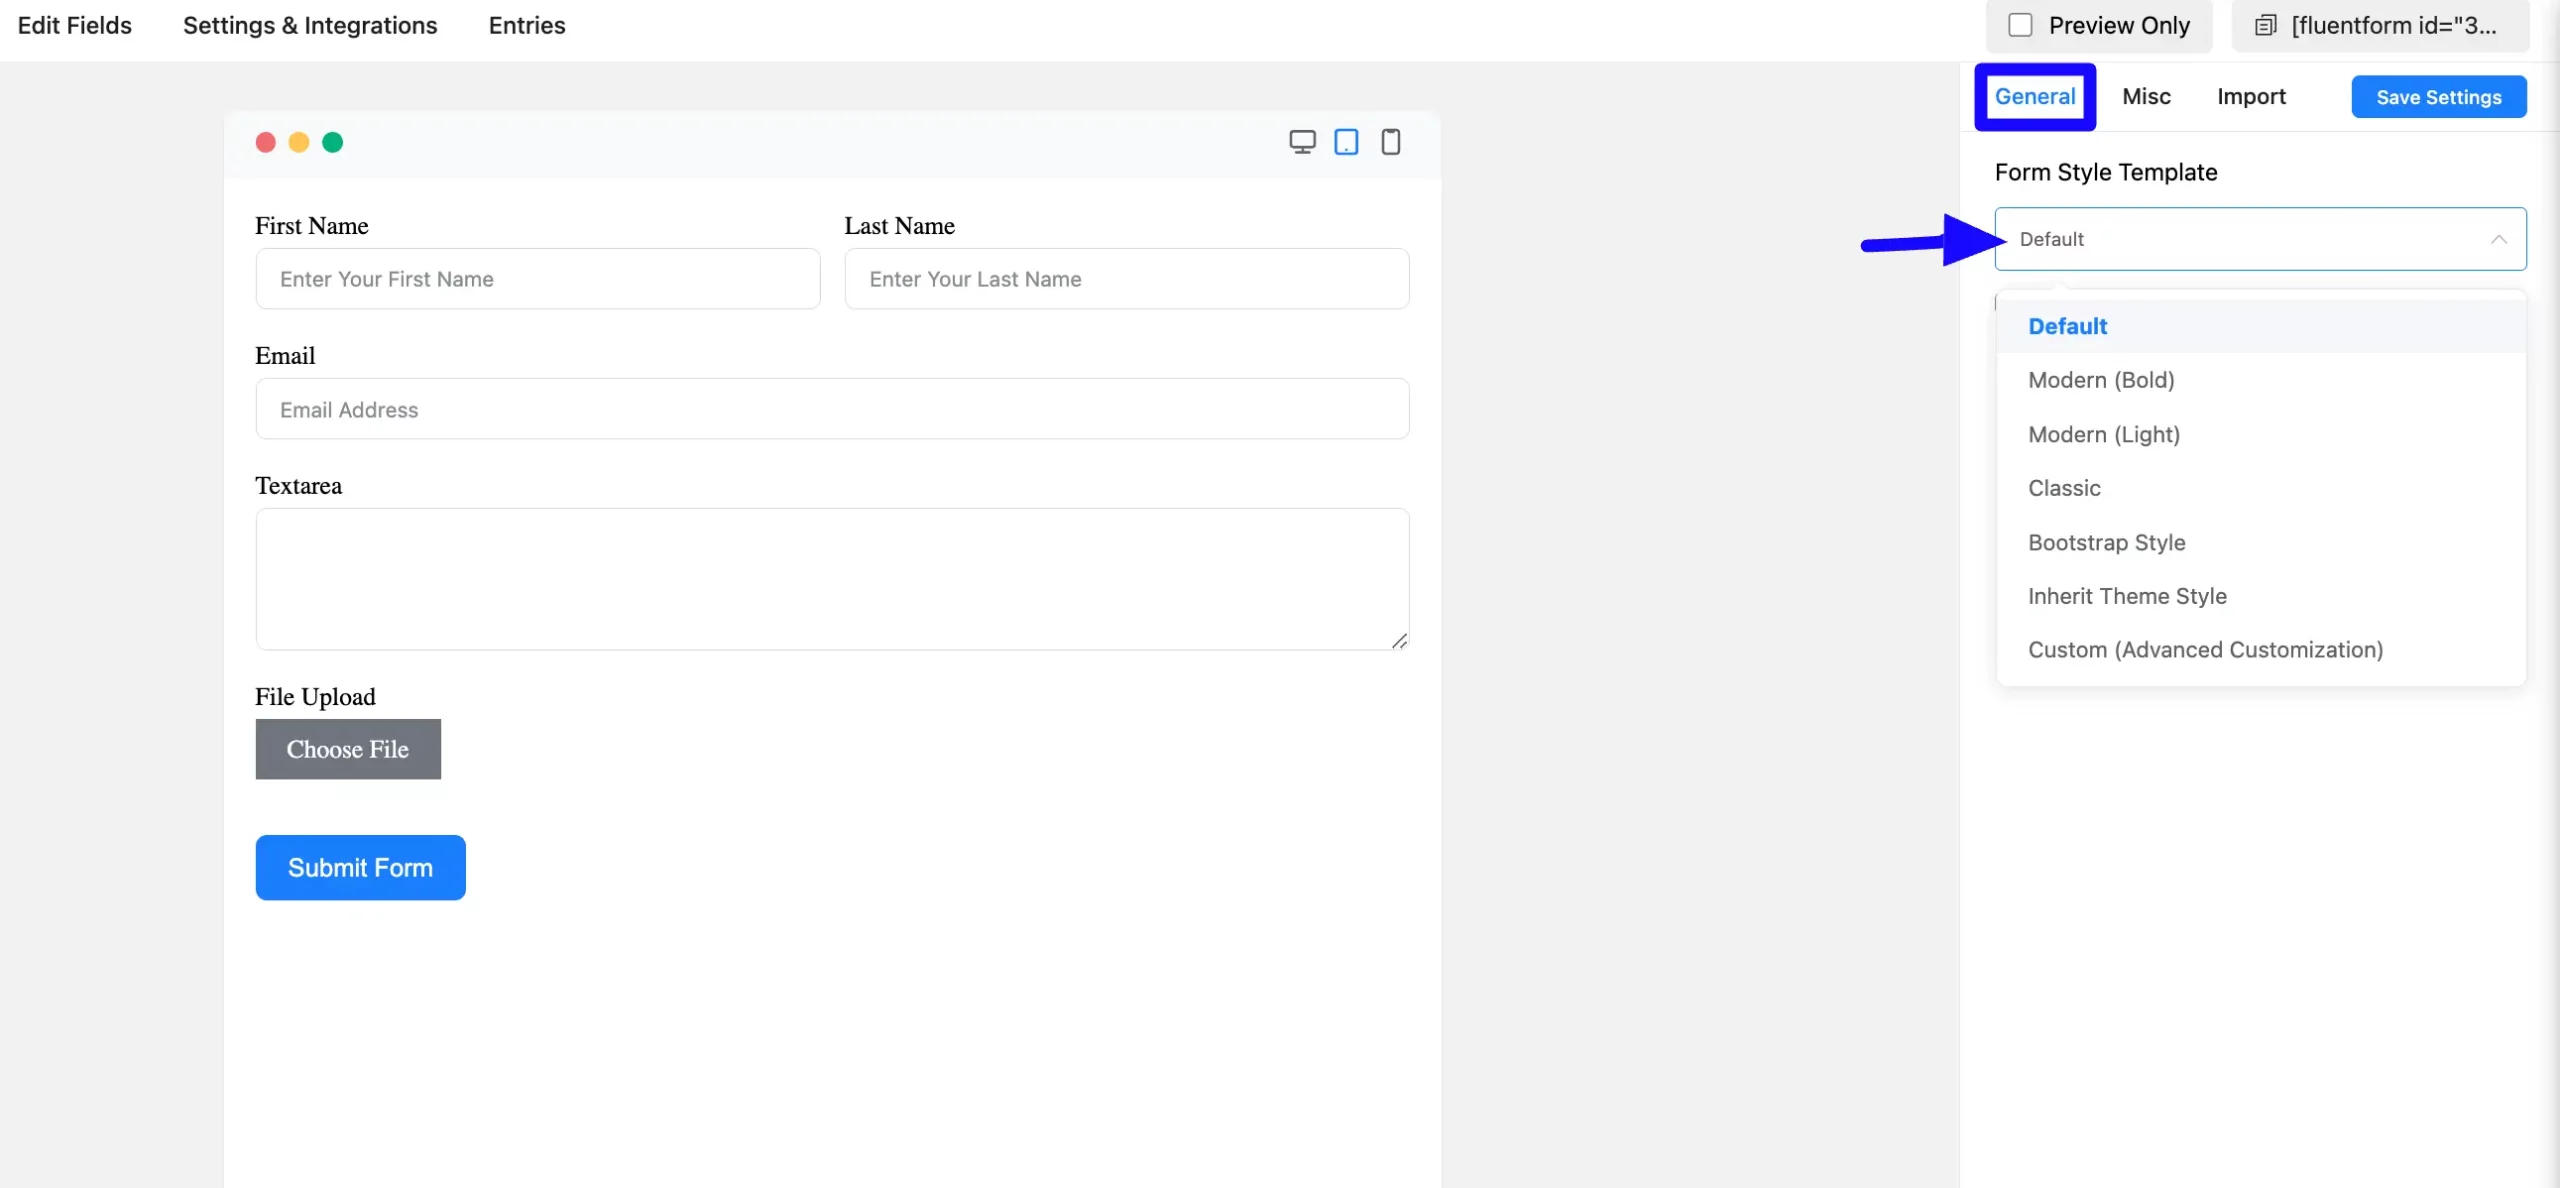This screenshot has width=2560, height=1188.
Task: Choose Bootstrap Style from the list
Action: click(2106, 542)
